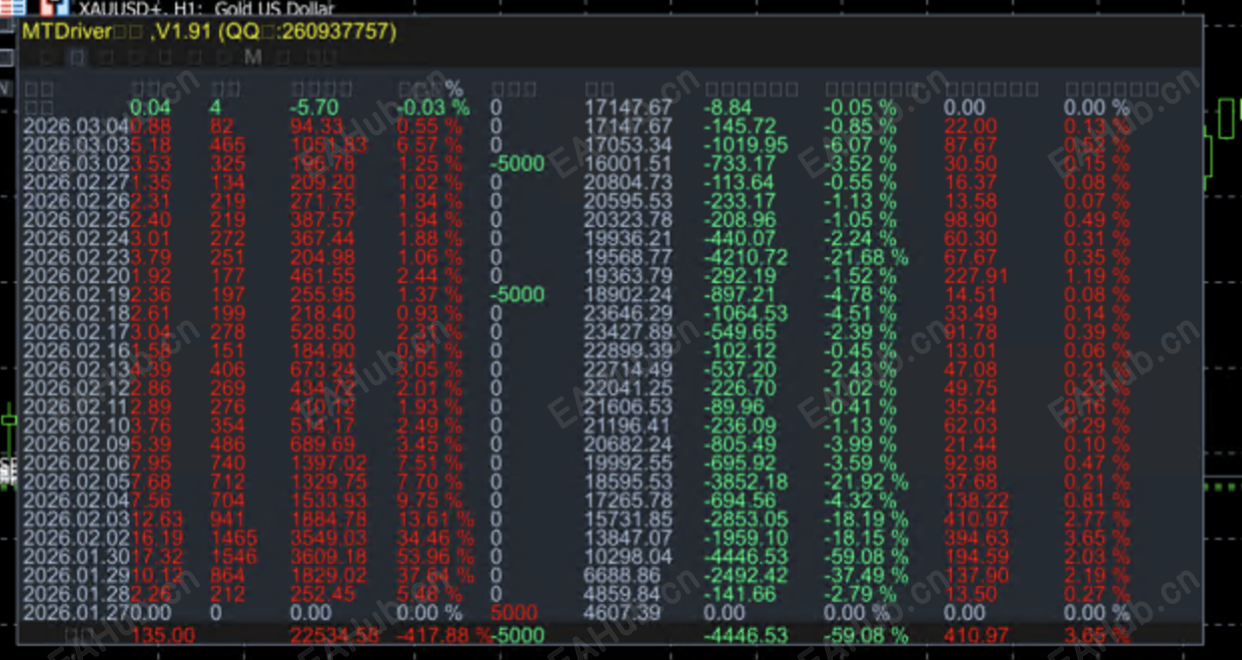Click balance value 6688.86
1242x660 pixels.
[623, 576]
